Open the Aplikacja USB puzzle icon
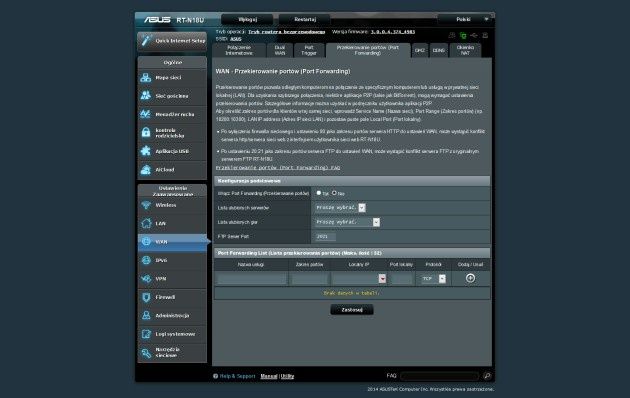 [x=145, y=151]
